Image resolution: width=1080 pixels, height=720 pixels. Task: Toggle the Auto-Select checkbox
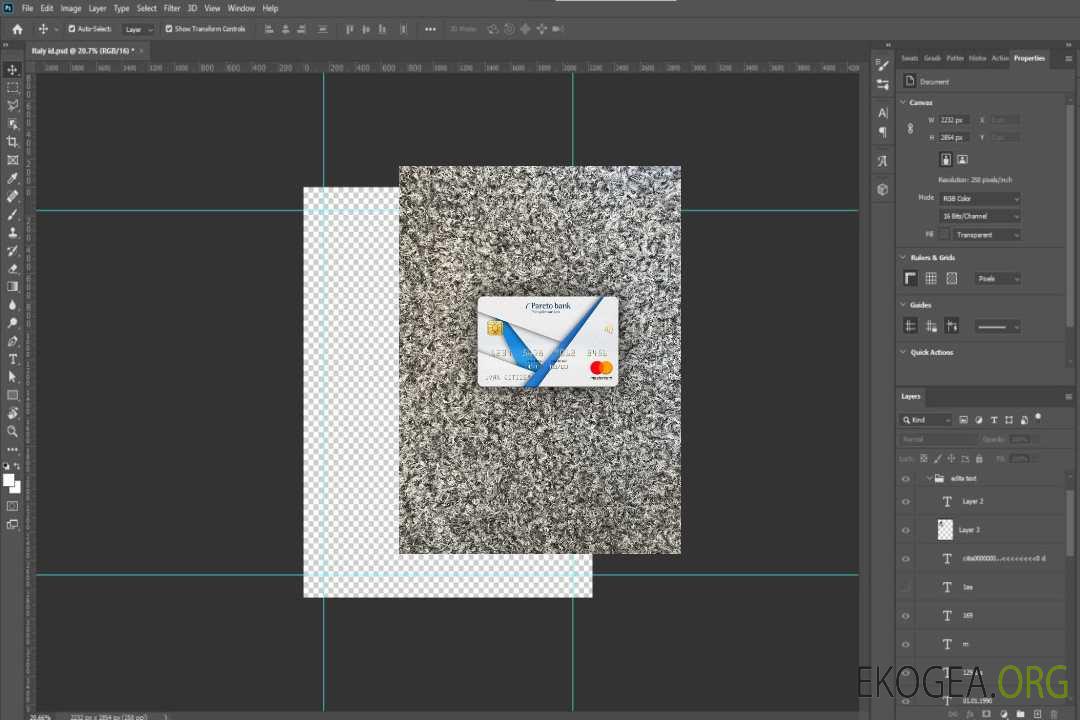72,29
